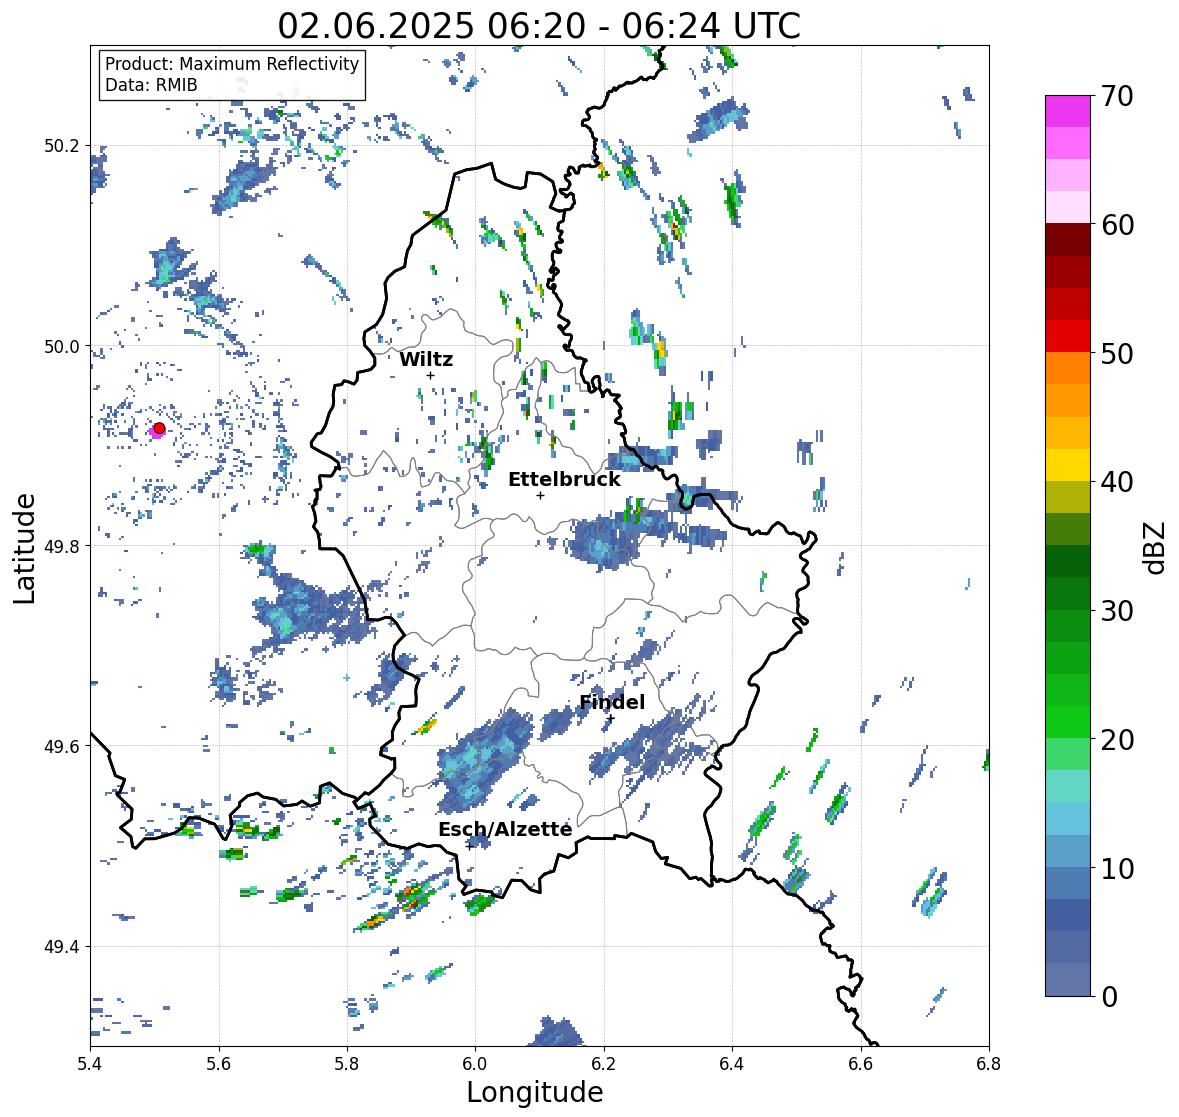
Task: Click the Wiltz station label
Action: tap(426, 359)
